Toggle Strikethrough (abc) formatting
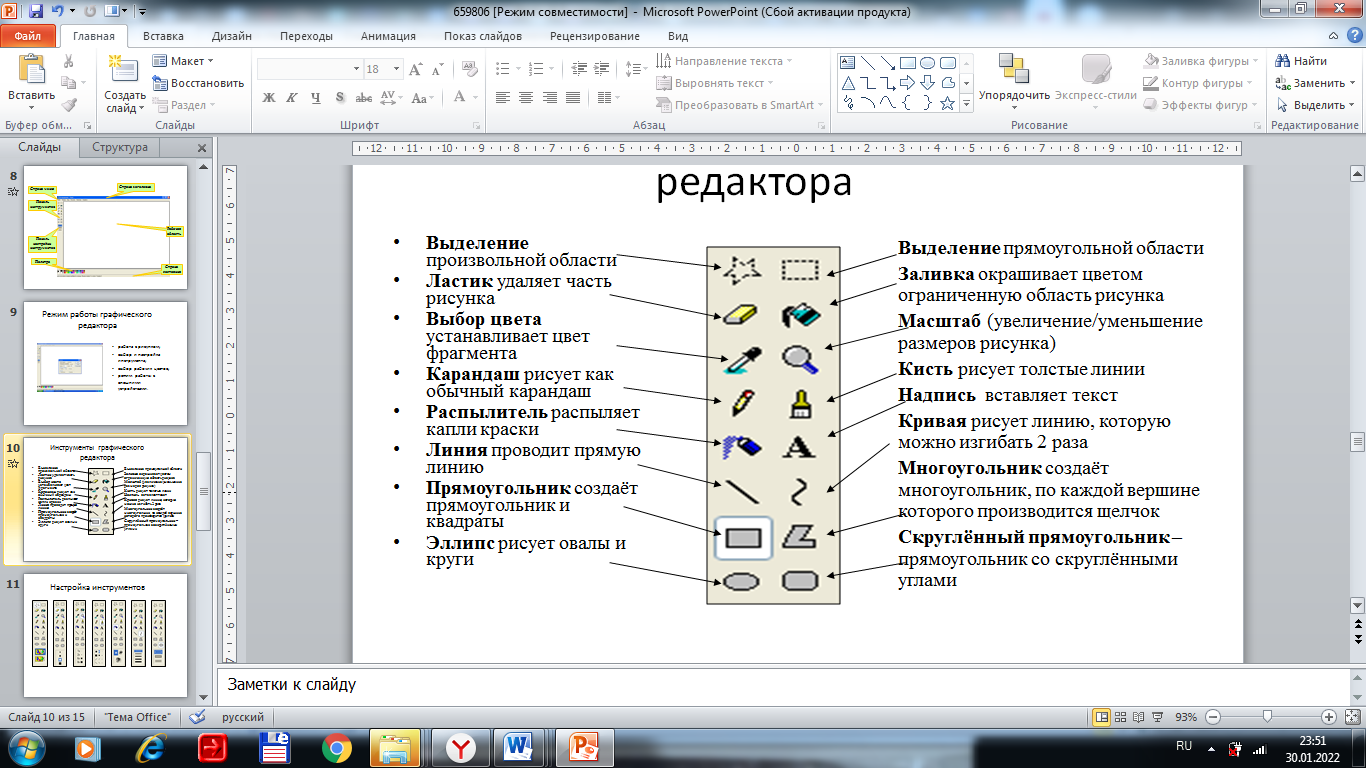Image resolution: width=1366 pixels, height=768 pixels. tap(364, 97)
